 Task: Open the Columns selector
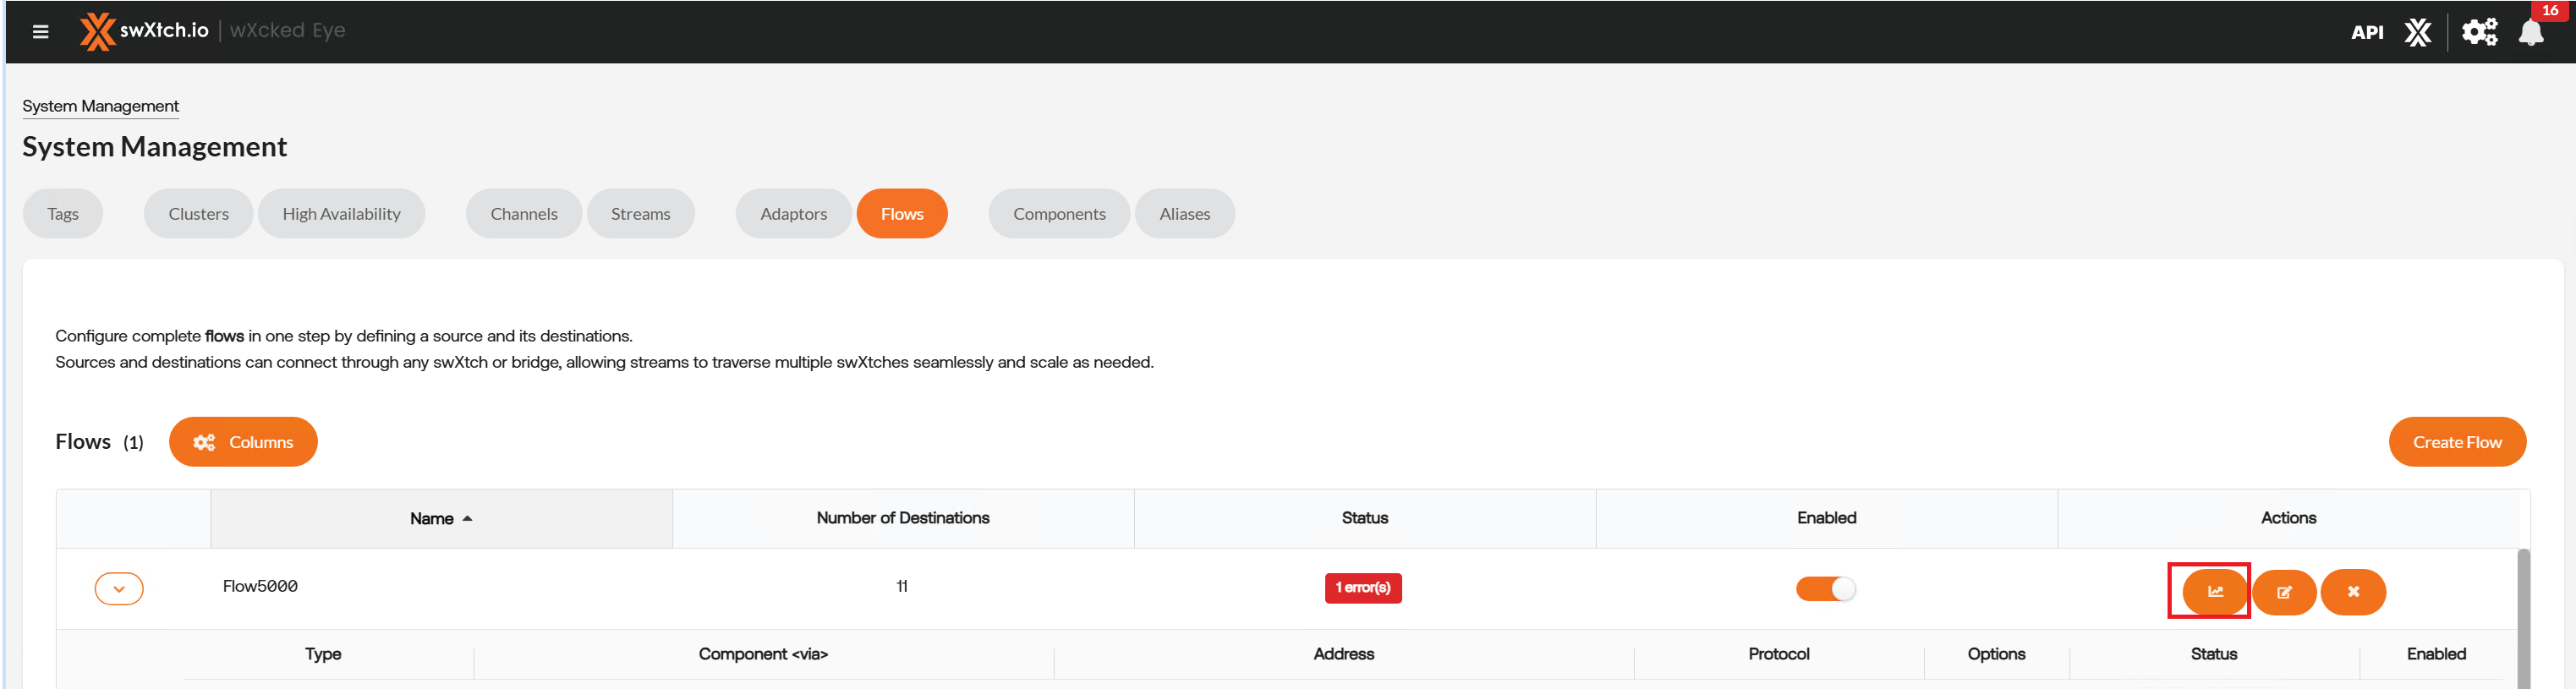coord(243,442)
